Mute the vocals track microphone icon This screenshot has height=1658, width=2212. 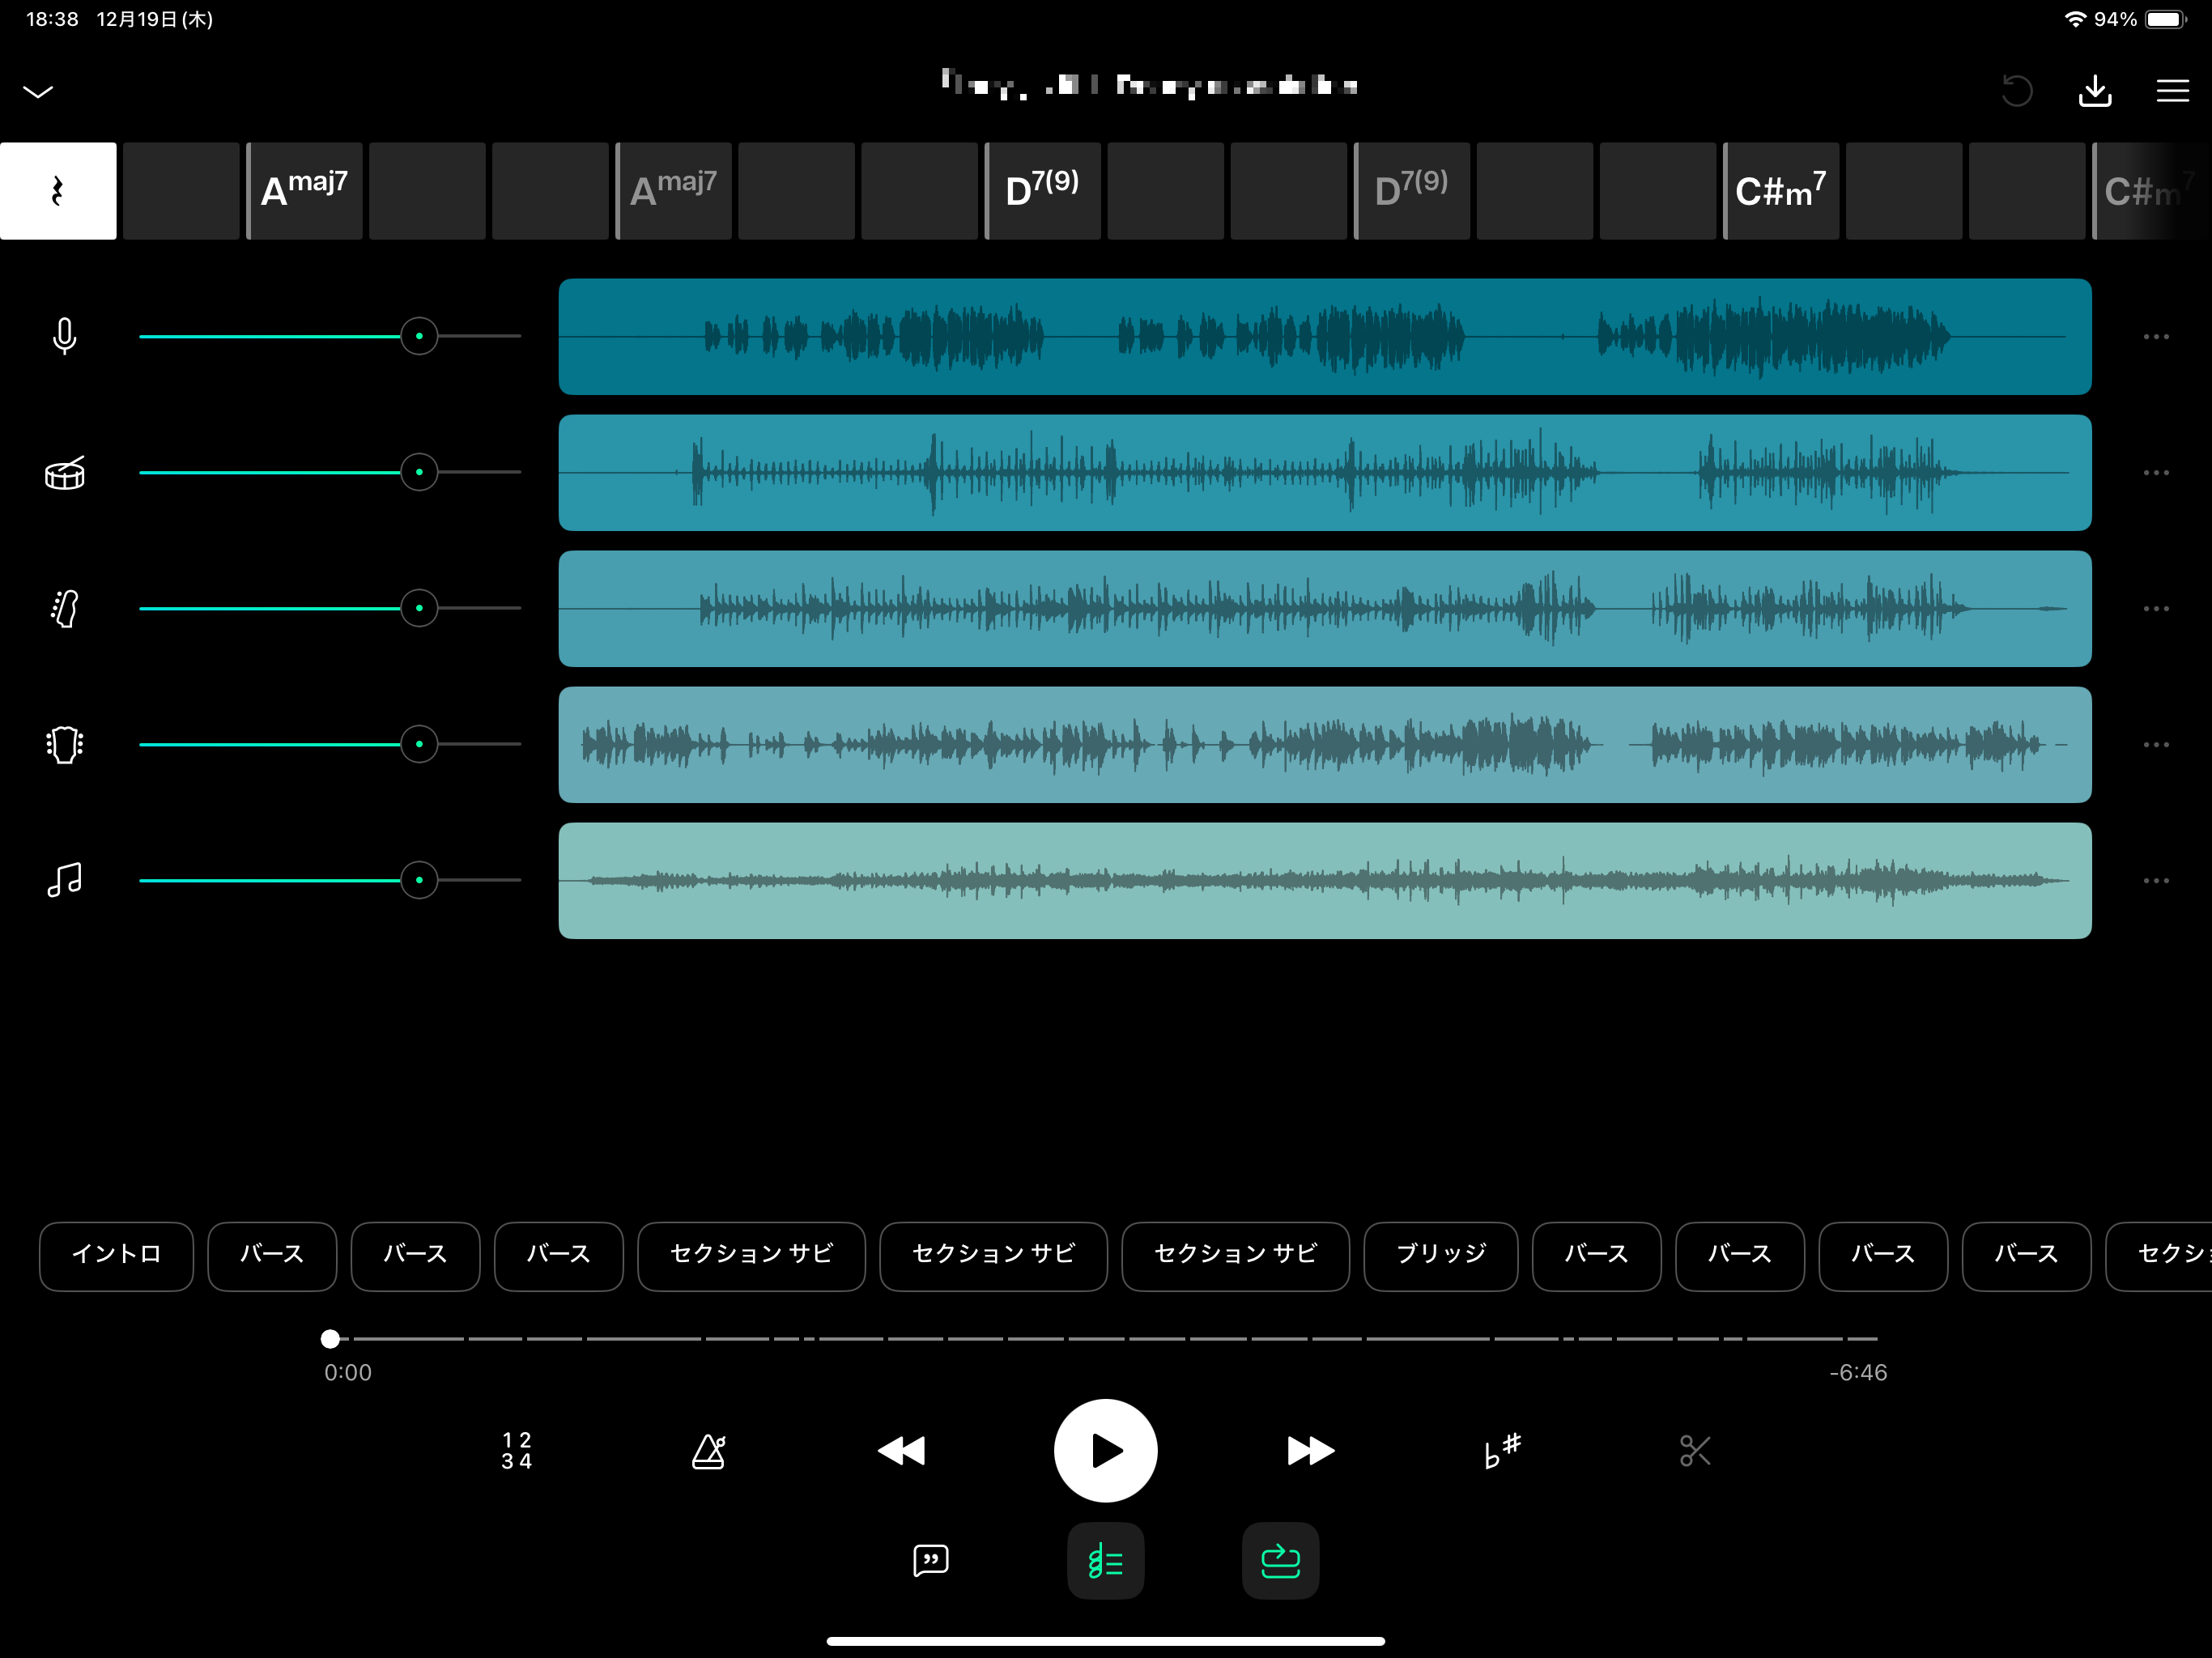[64, 336]
